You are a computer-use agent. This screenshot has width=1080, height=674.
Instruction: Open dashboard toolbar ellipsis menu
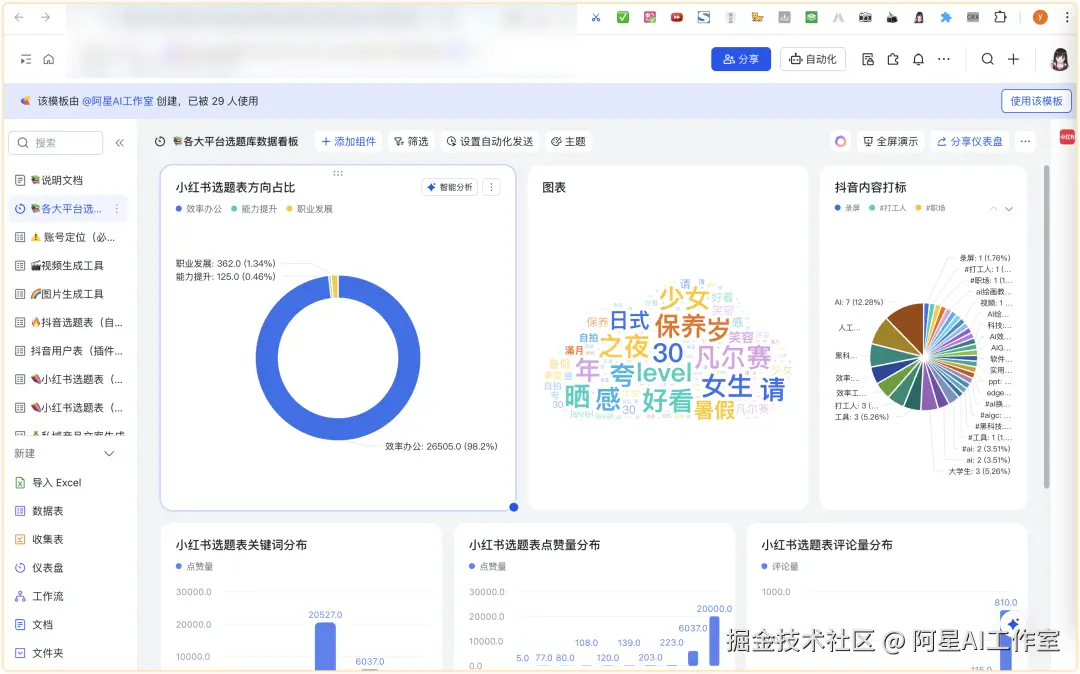(1026, 141)
